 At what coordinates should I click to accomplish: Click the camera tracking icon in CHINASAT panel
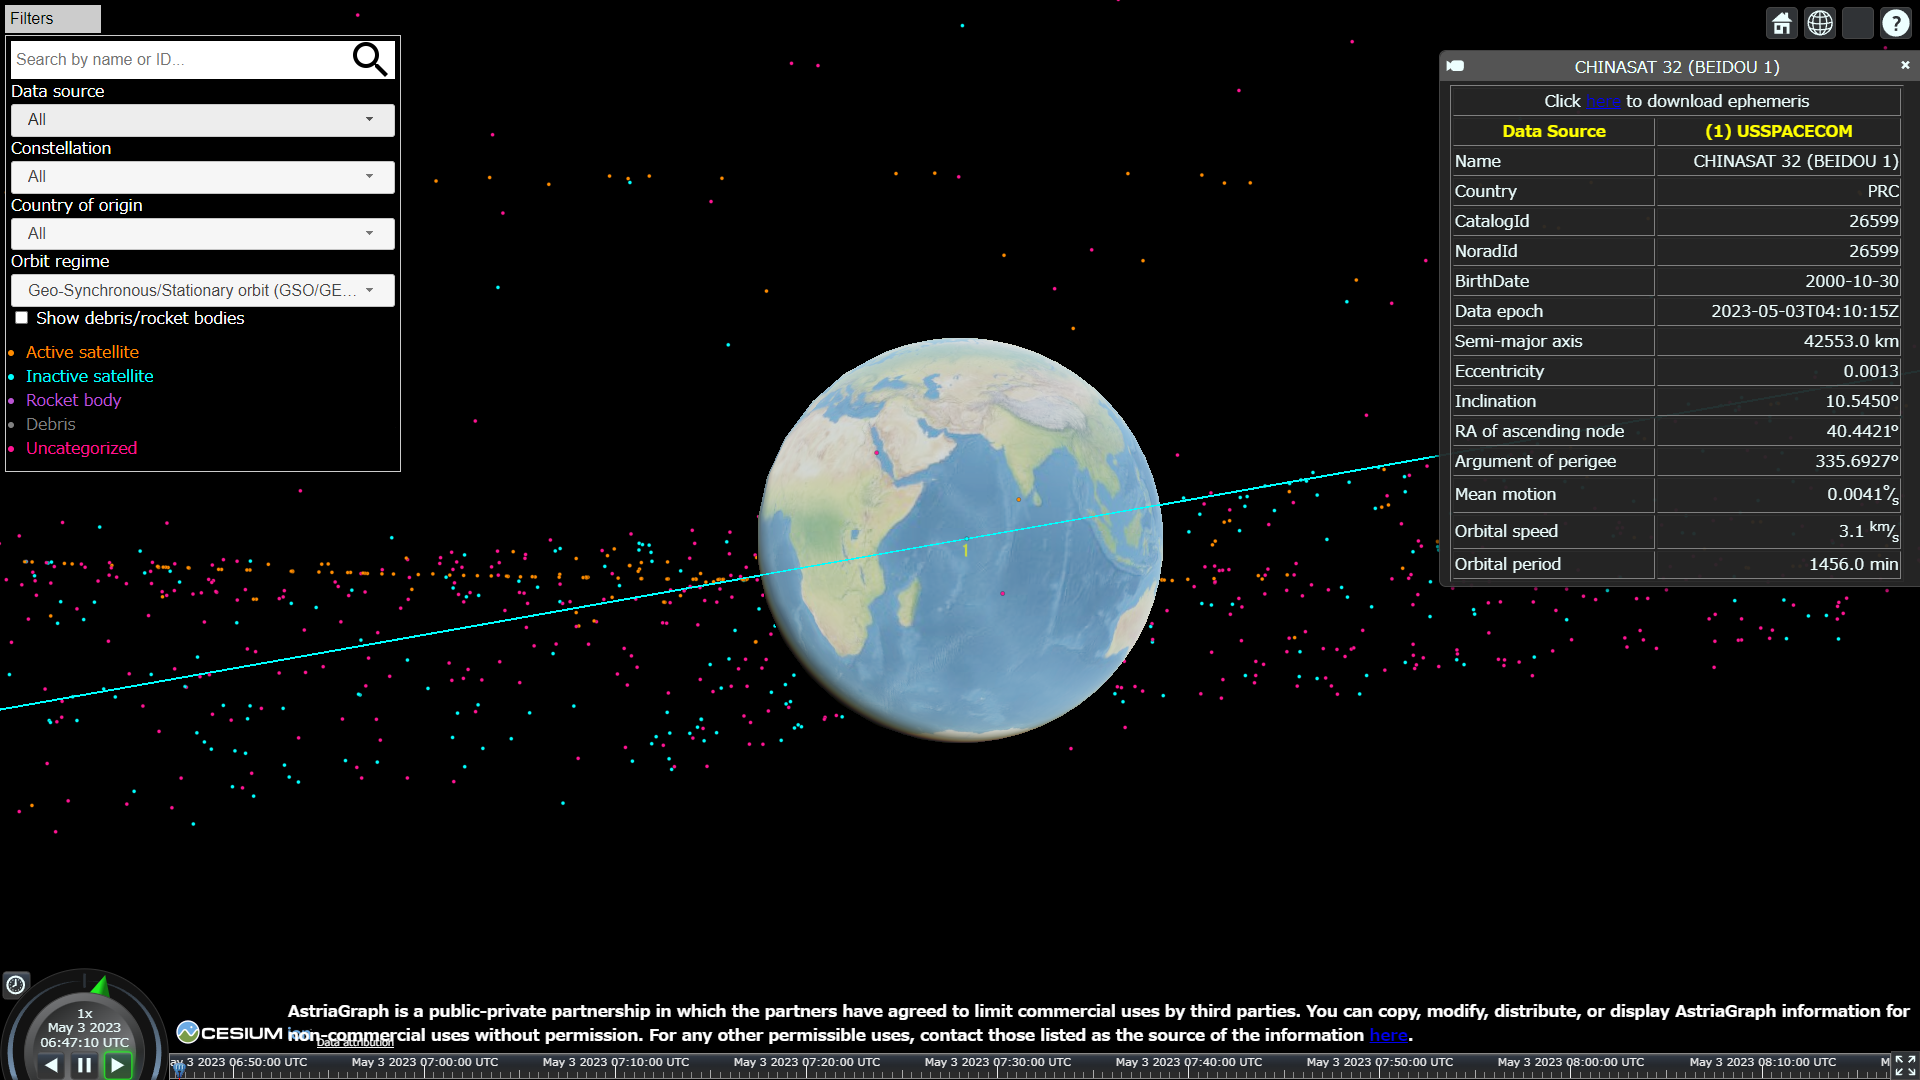click(x=1456, y=66)
